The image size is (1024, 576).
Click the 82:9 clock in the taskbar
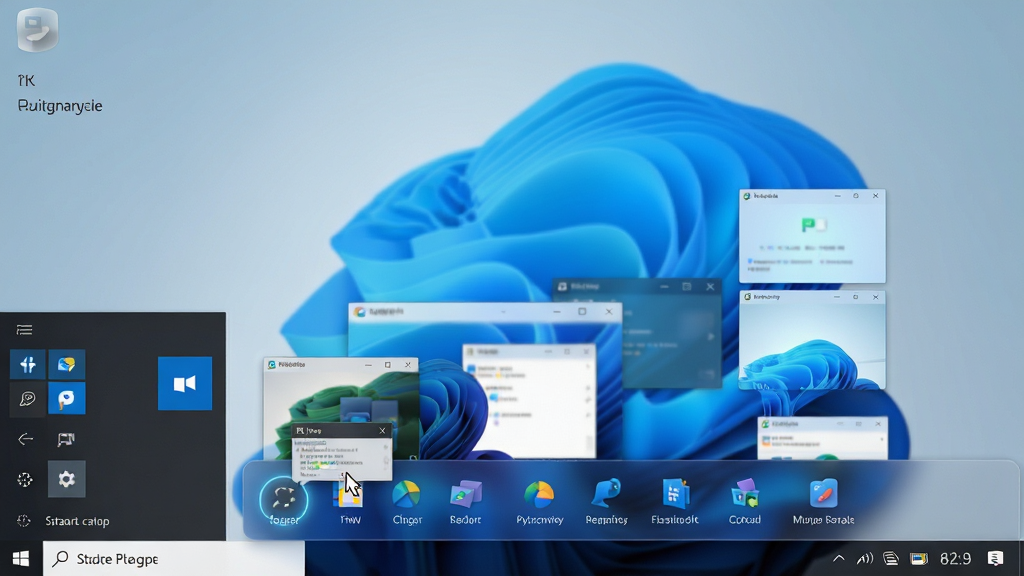pos(955,558)
